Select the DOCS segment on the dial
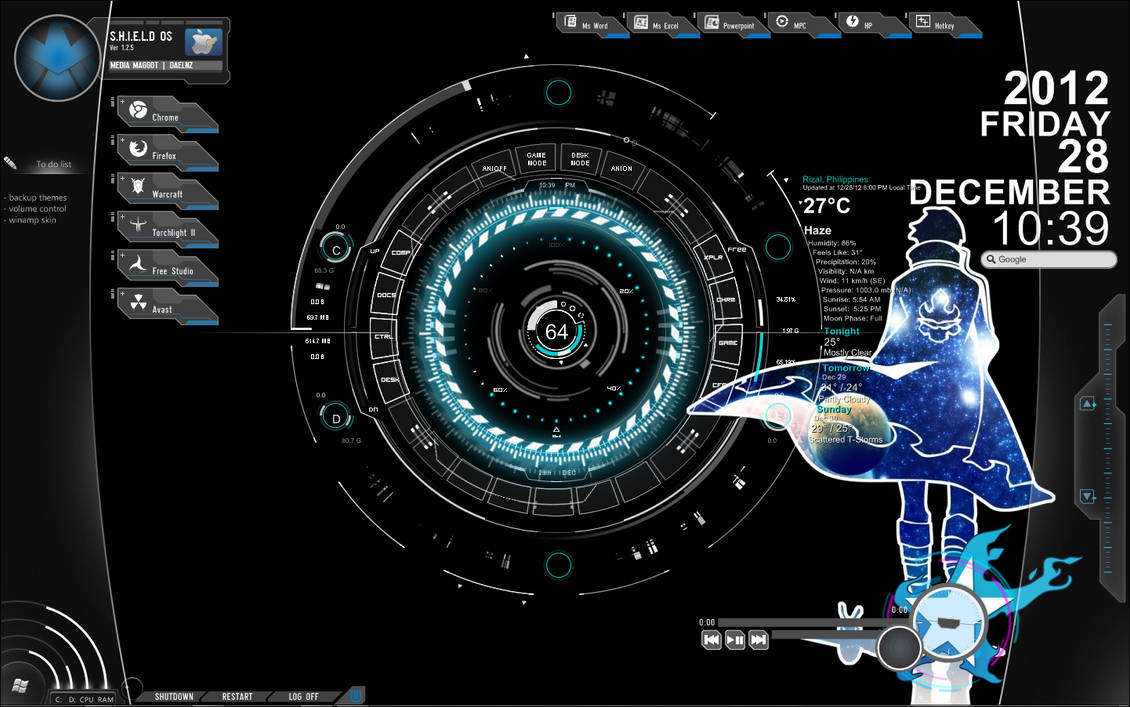 [387, 295]
